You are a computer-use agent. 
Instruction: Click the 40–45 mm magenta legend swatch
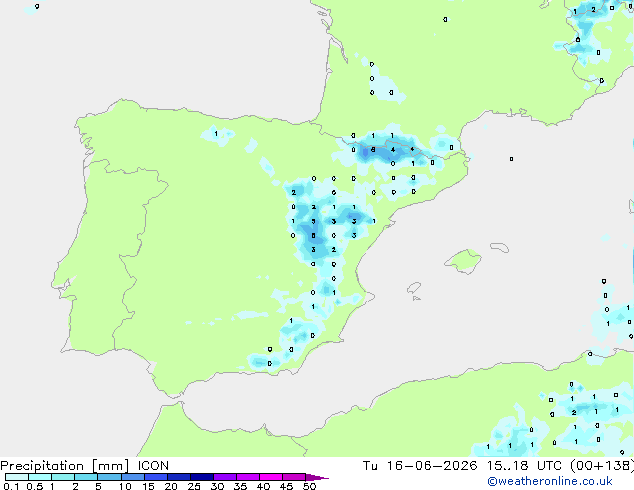(271, 477)
